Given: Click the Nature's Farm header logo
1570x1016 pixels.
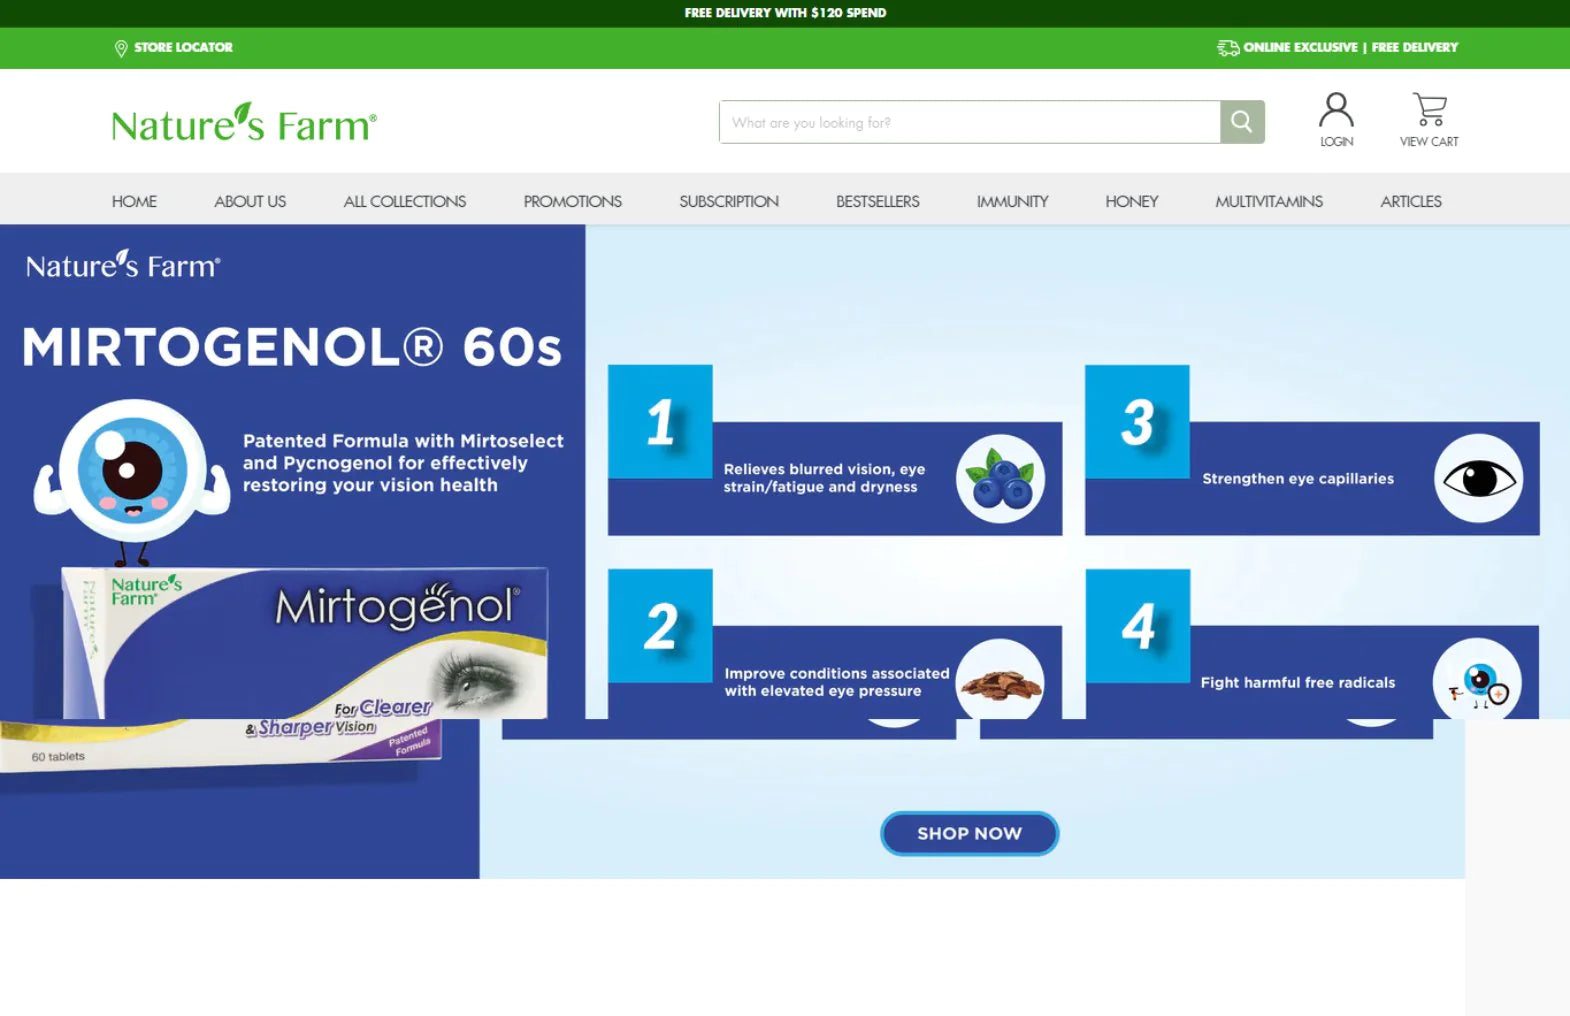Looking at the screenshot, I should (244, 123).
